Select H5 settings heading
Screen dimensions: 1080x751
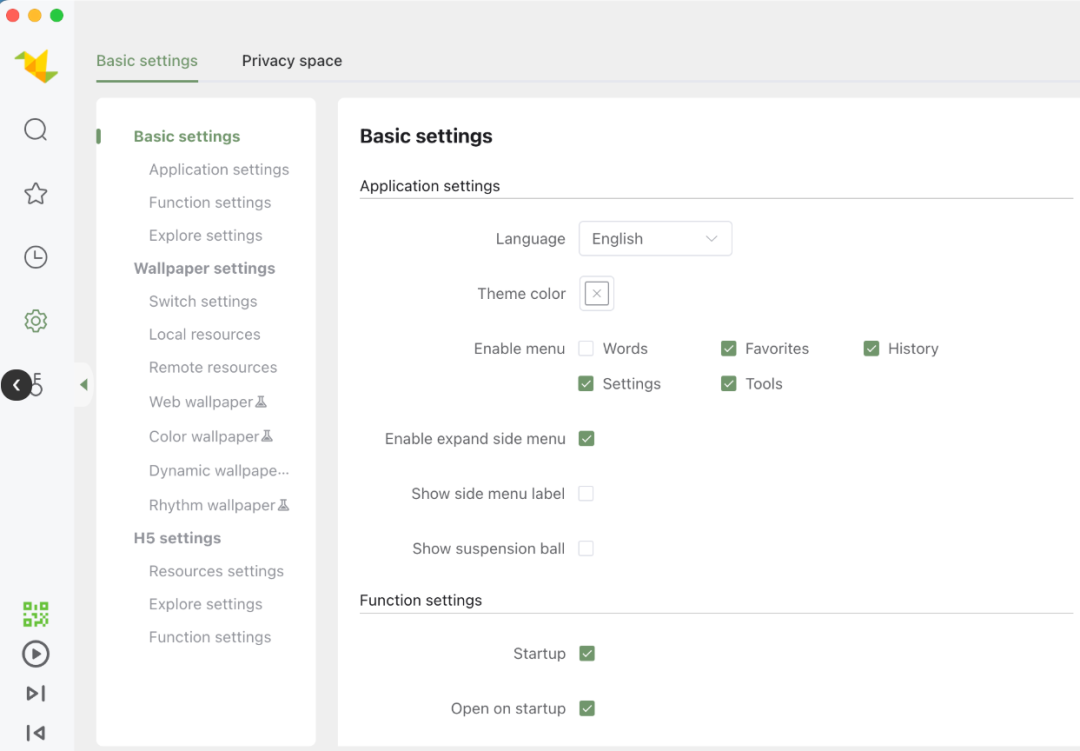(x=177, y=538)
